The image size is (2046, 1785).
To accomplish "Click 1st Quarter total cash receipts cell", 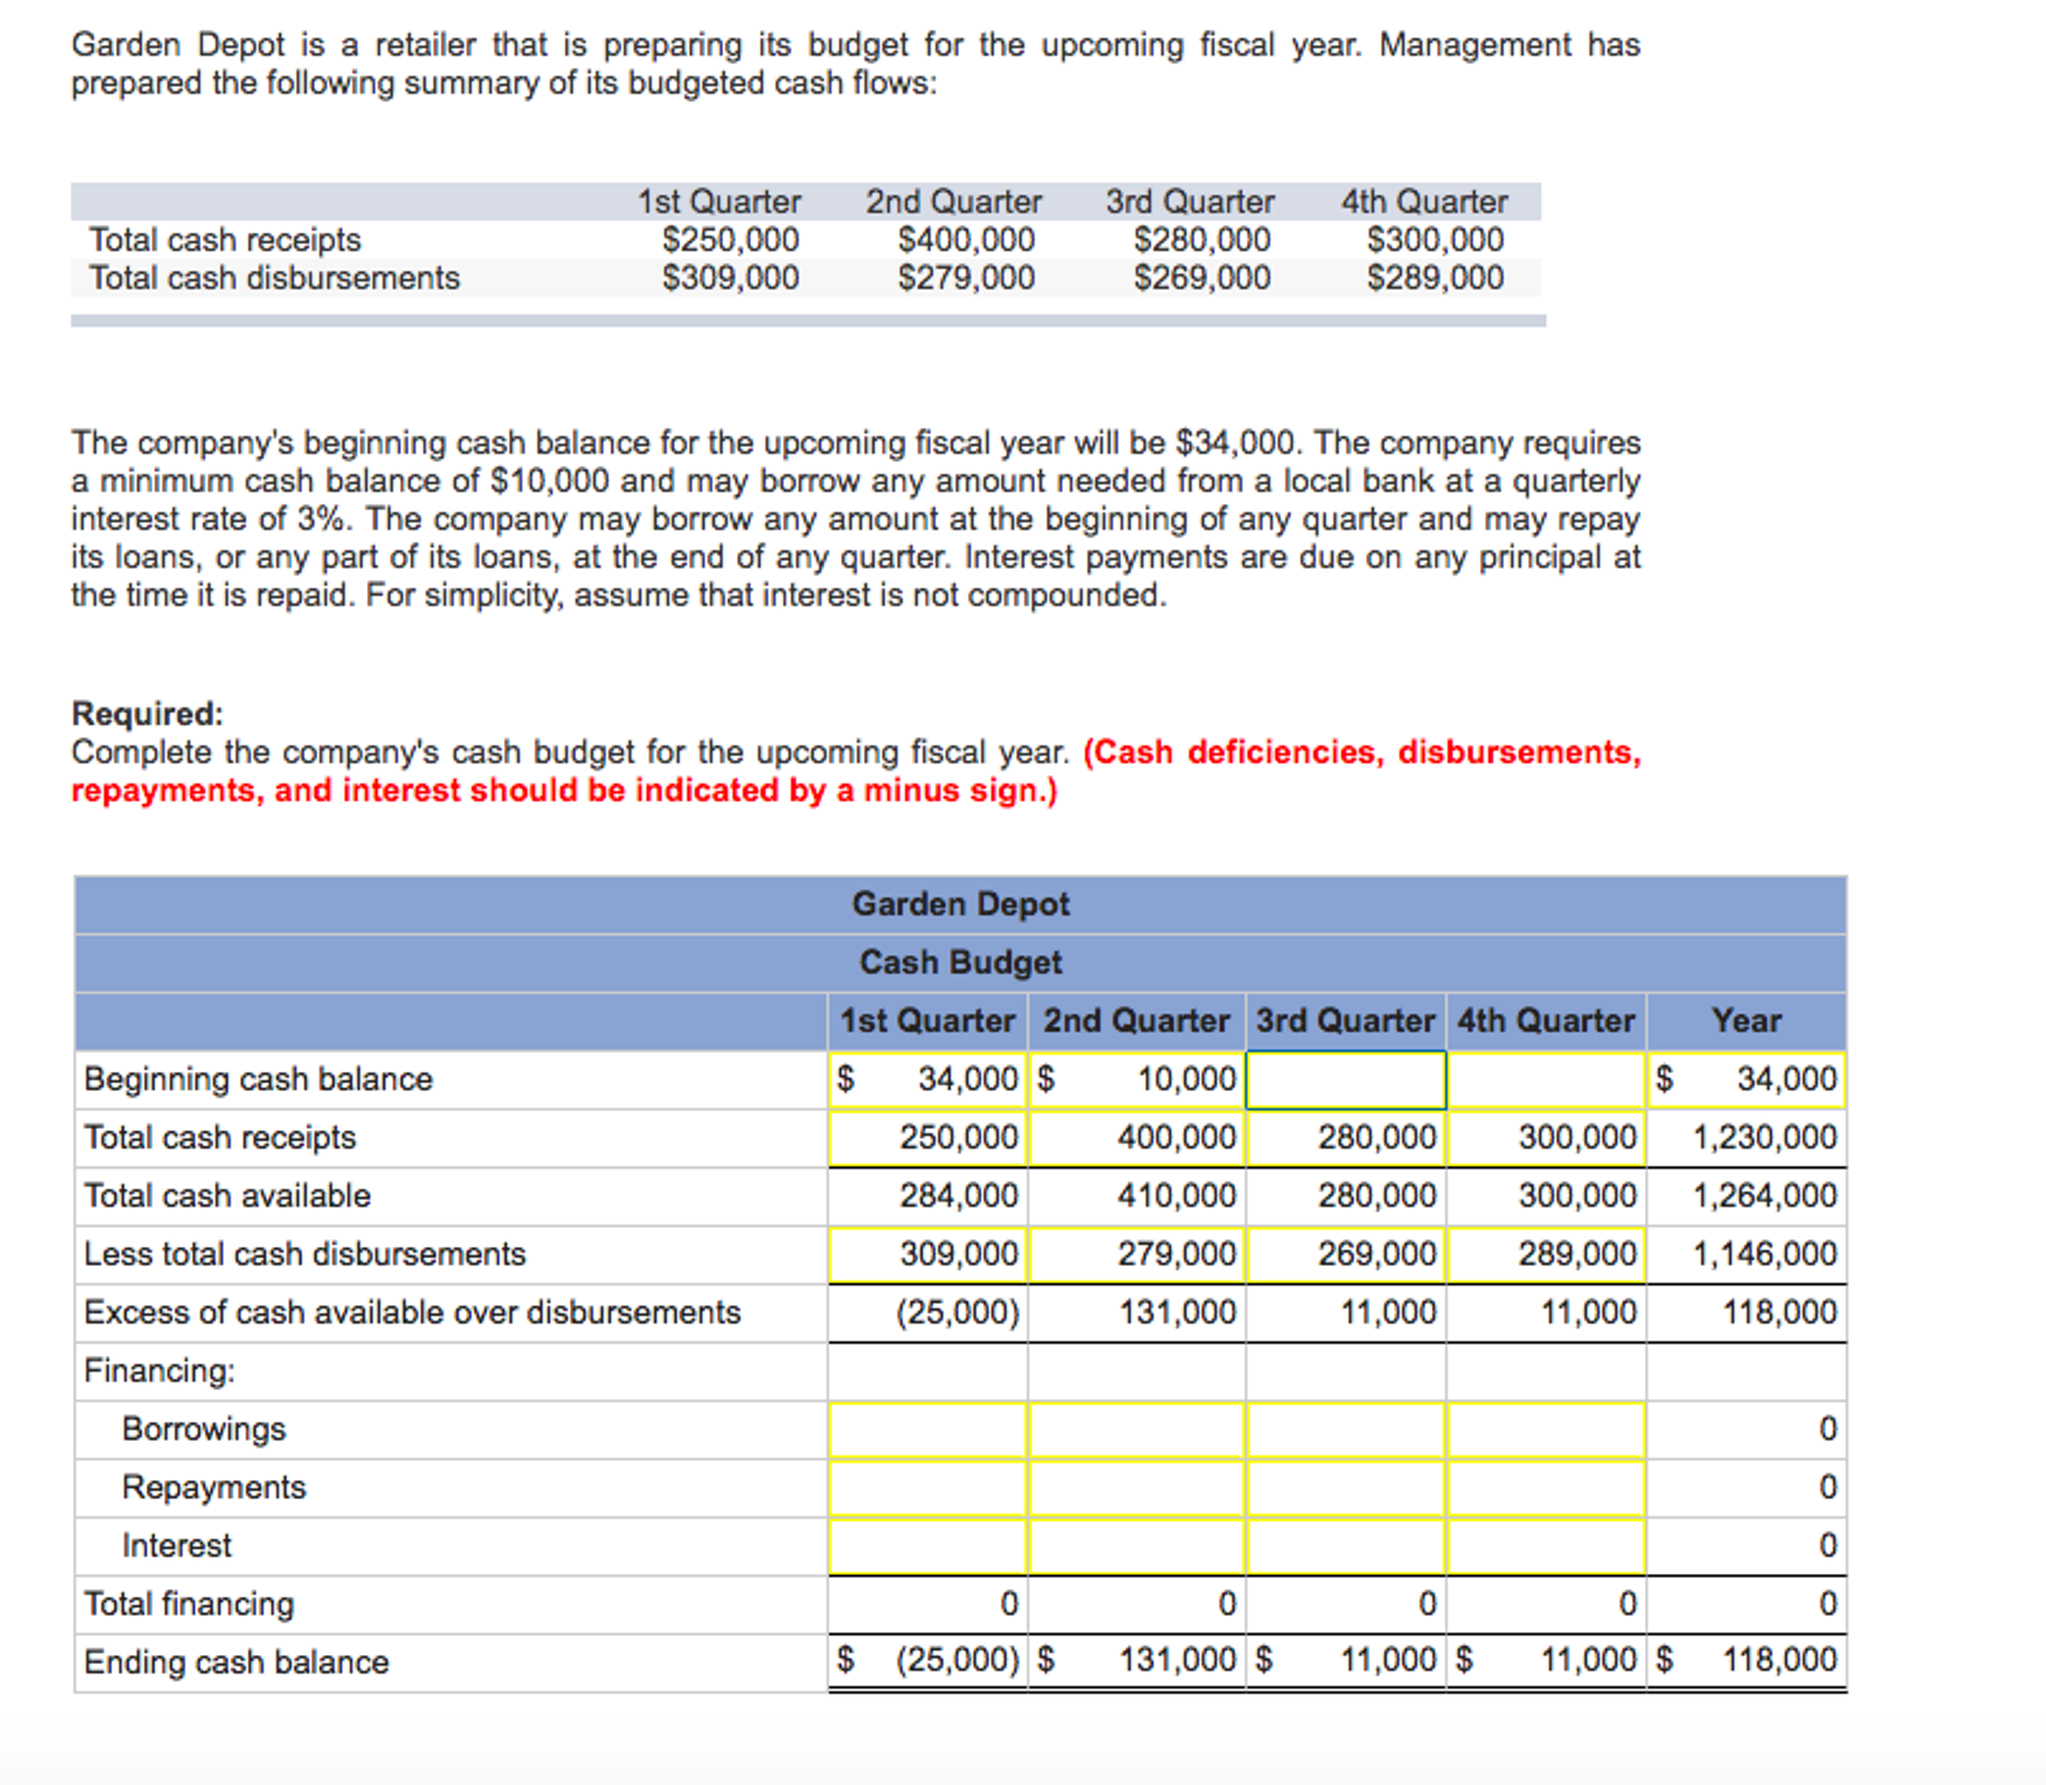I will click(x=927, y=1137).
